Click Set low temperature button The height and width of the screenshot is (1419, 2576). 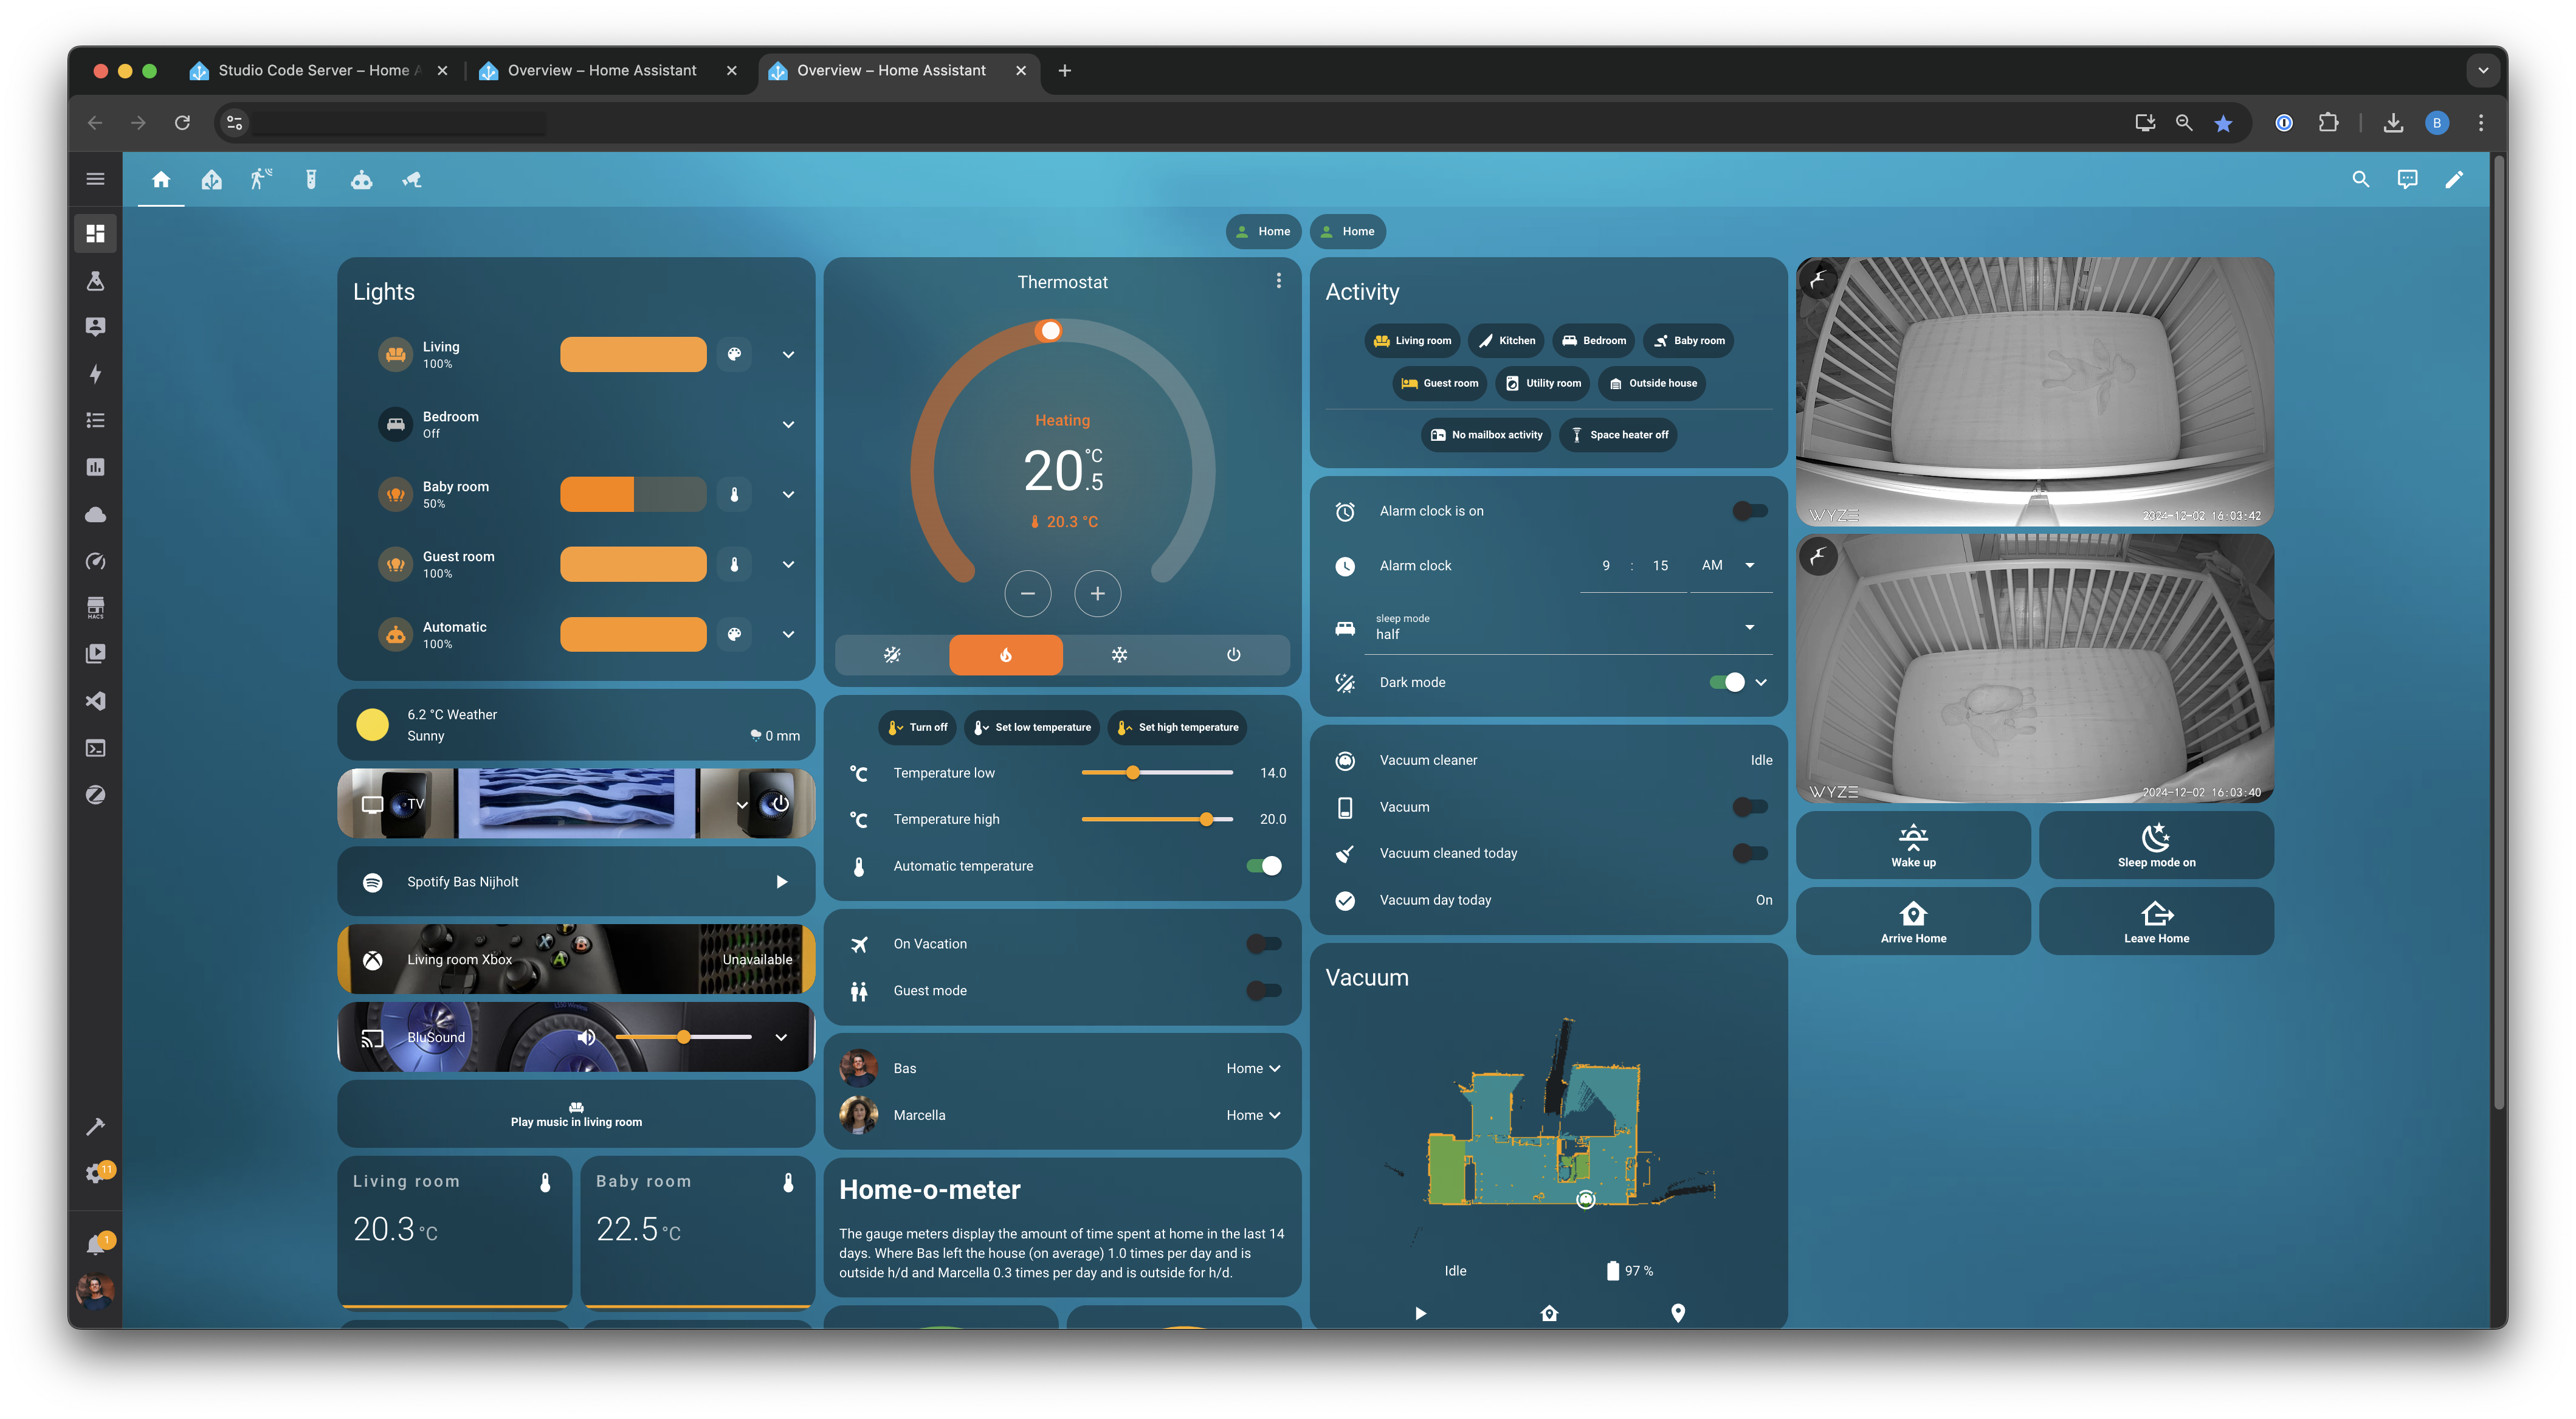point(1032,727)
